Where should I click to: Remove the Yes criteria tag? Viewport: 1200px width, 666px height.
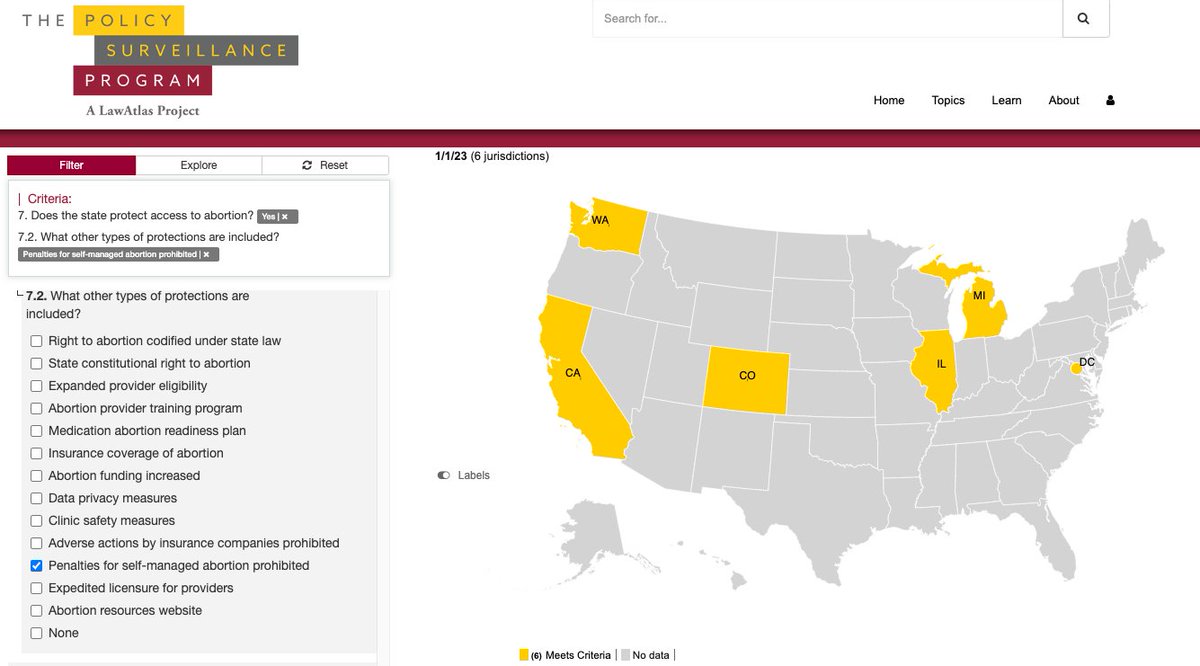click(285, 216)
